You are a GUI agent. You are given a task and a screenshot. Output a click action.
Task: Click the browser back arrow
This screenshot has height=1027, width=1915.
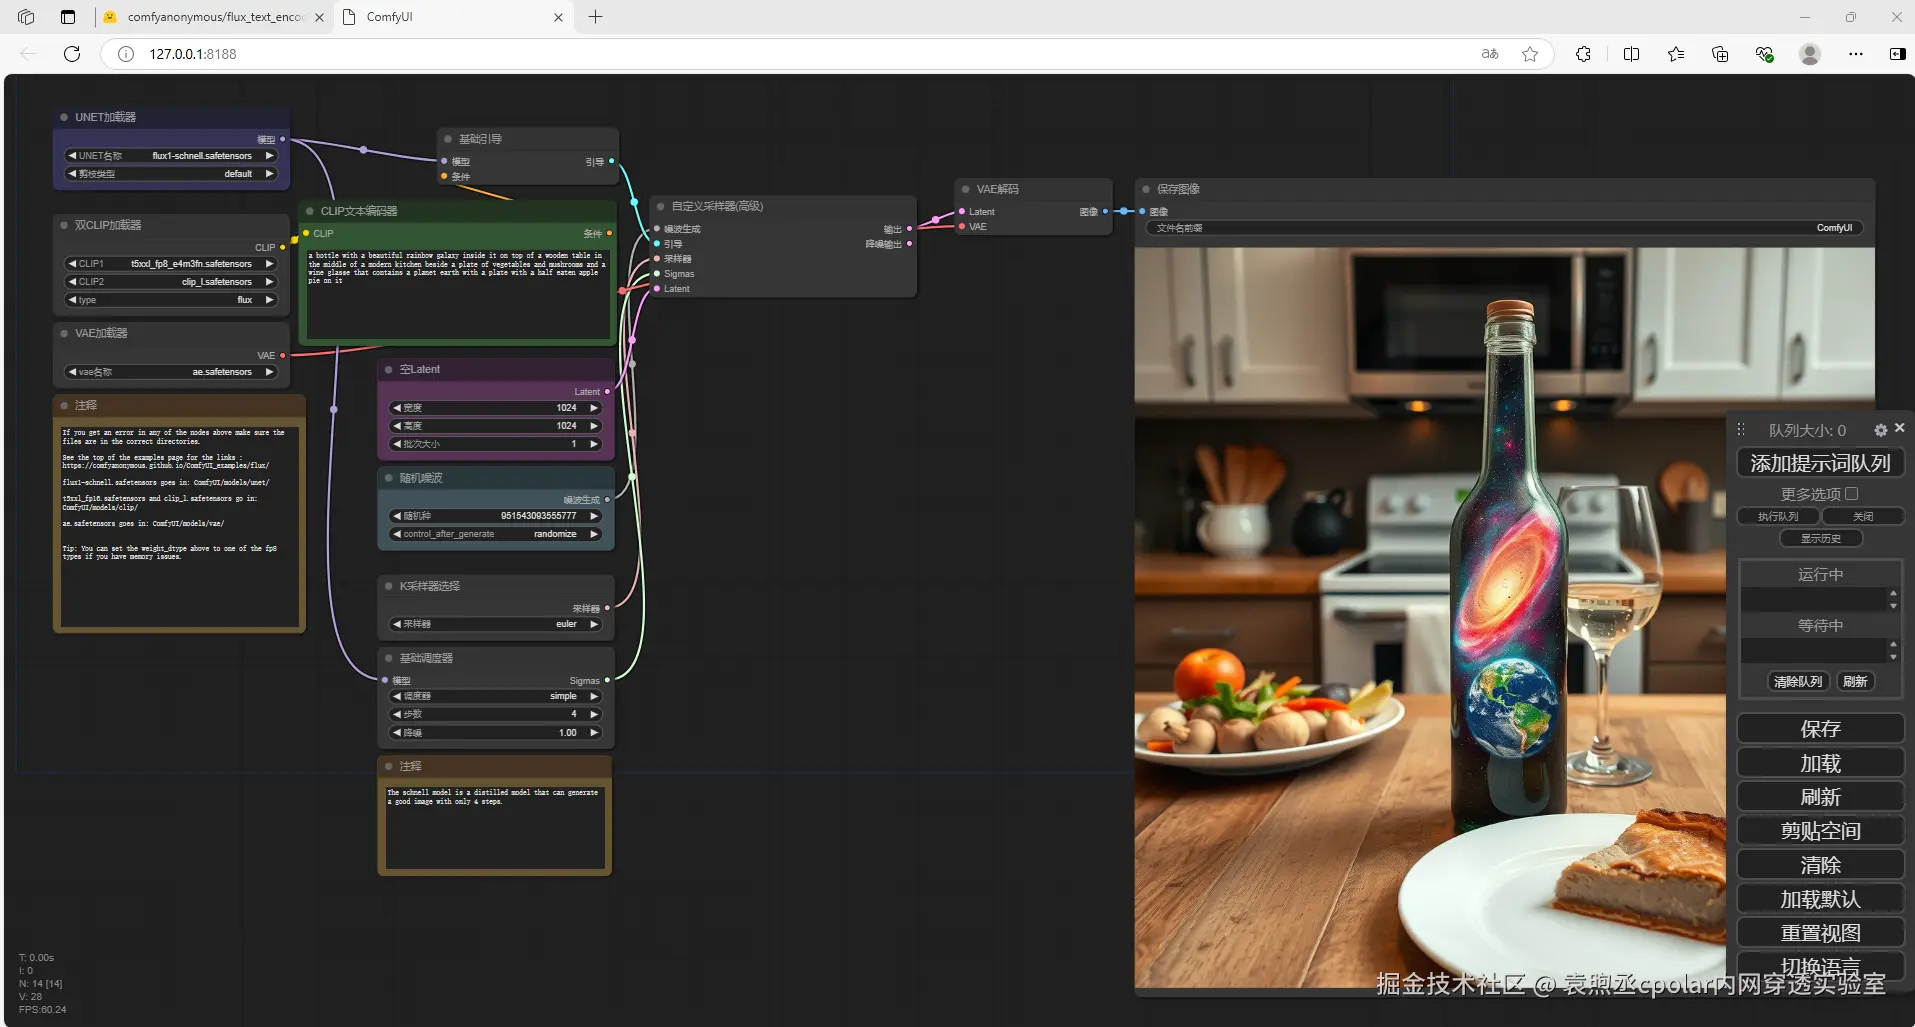[x=28, y=54]
